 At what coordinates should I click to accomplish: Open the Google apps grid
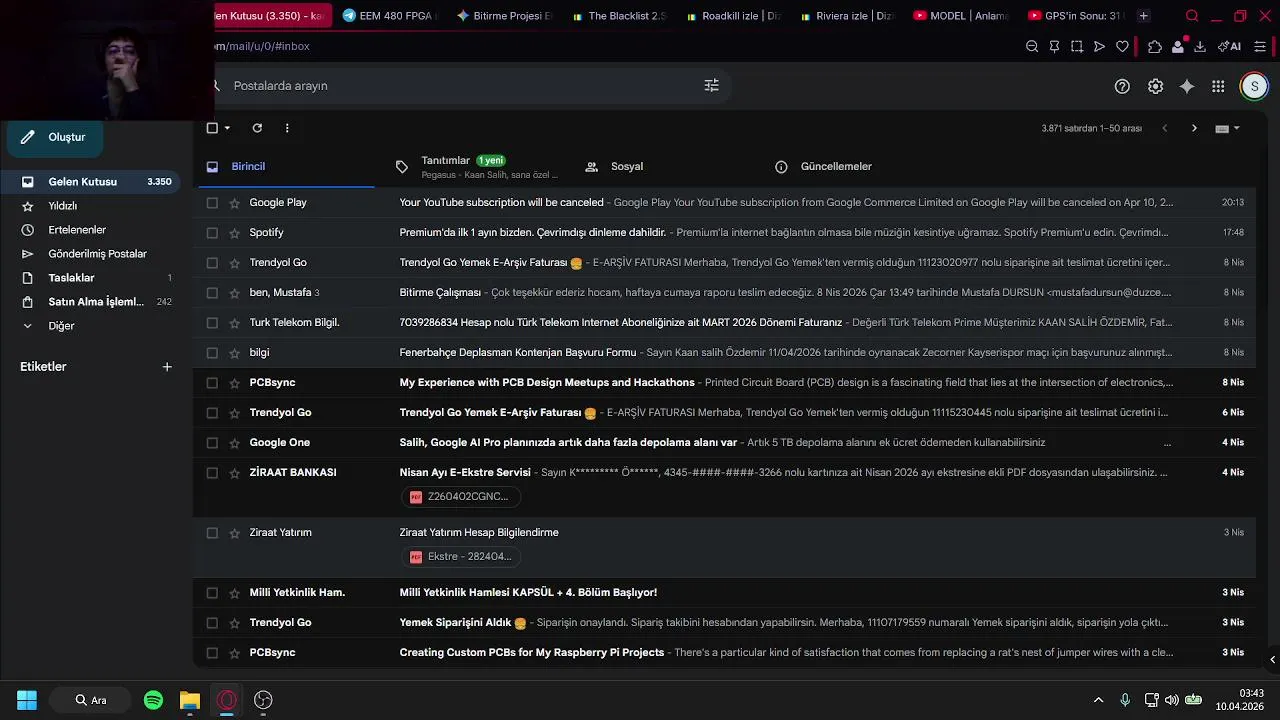coord(1218,87)
